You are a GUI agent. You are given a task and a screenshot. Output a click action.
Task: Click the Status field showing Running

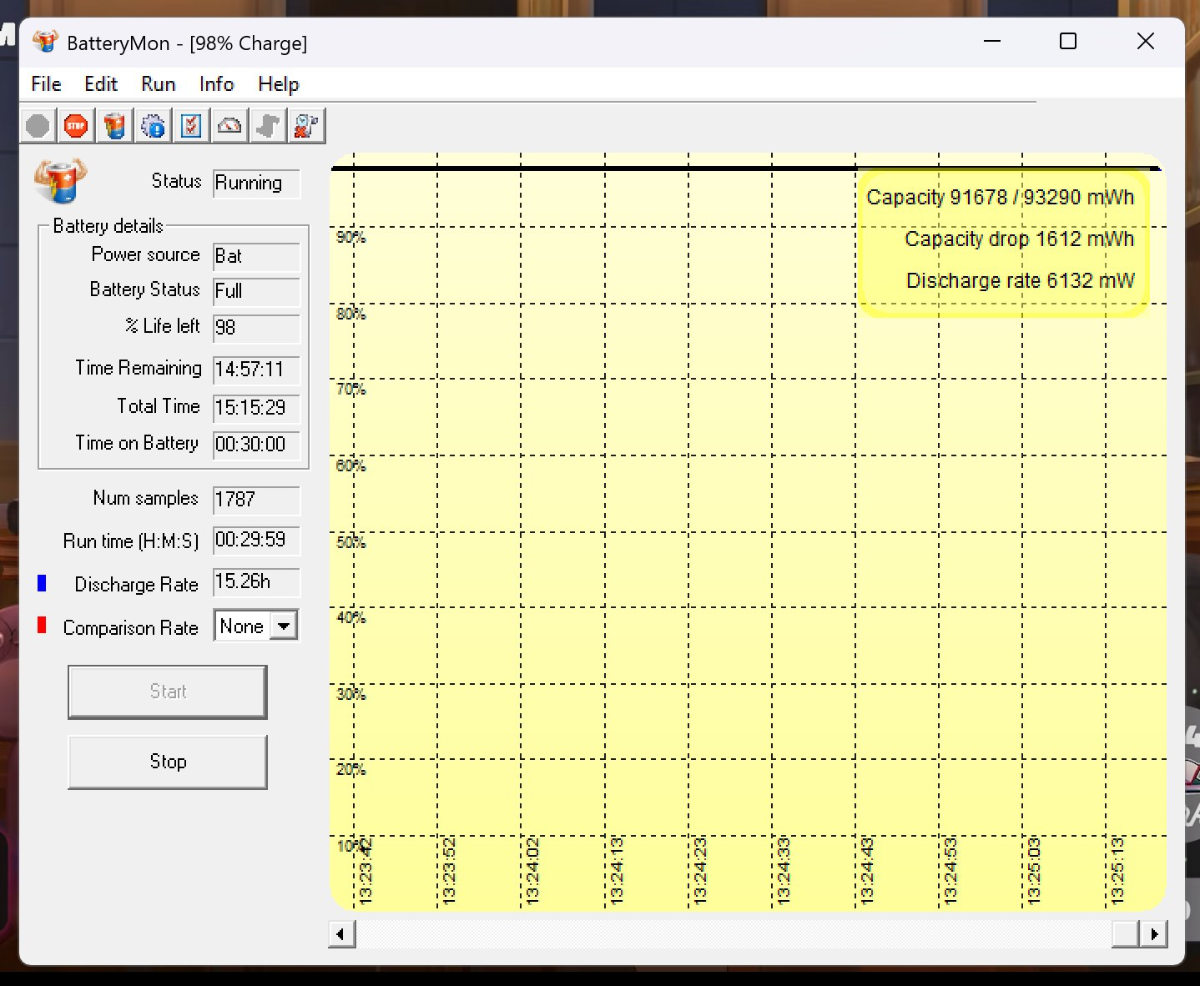256,183
